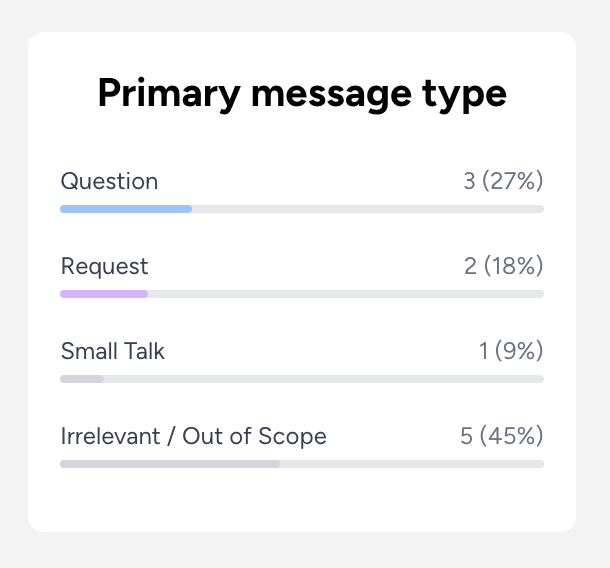Click the Irrelevant / Out of Scope progress bar
The image size is (610, 568).
pos(170,464)
